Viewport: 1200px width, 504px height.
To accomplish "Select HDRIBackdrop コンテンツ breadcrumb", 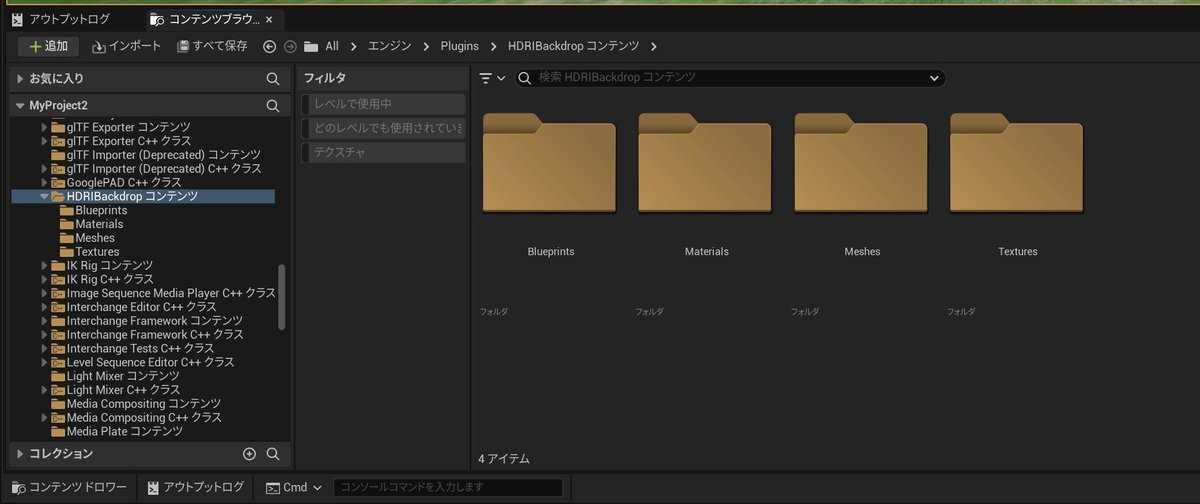I will point(573,46).
